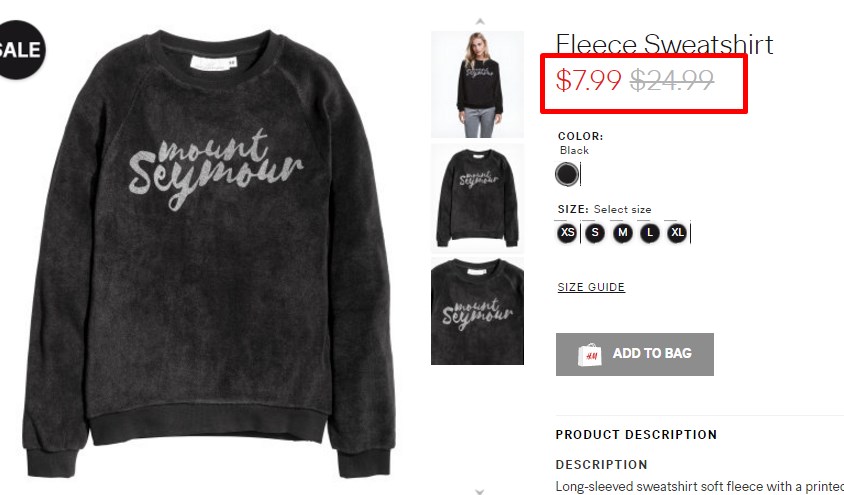
Task: Click the H&M shopping bag icon
Action: point(589,355)
